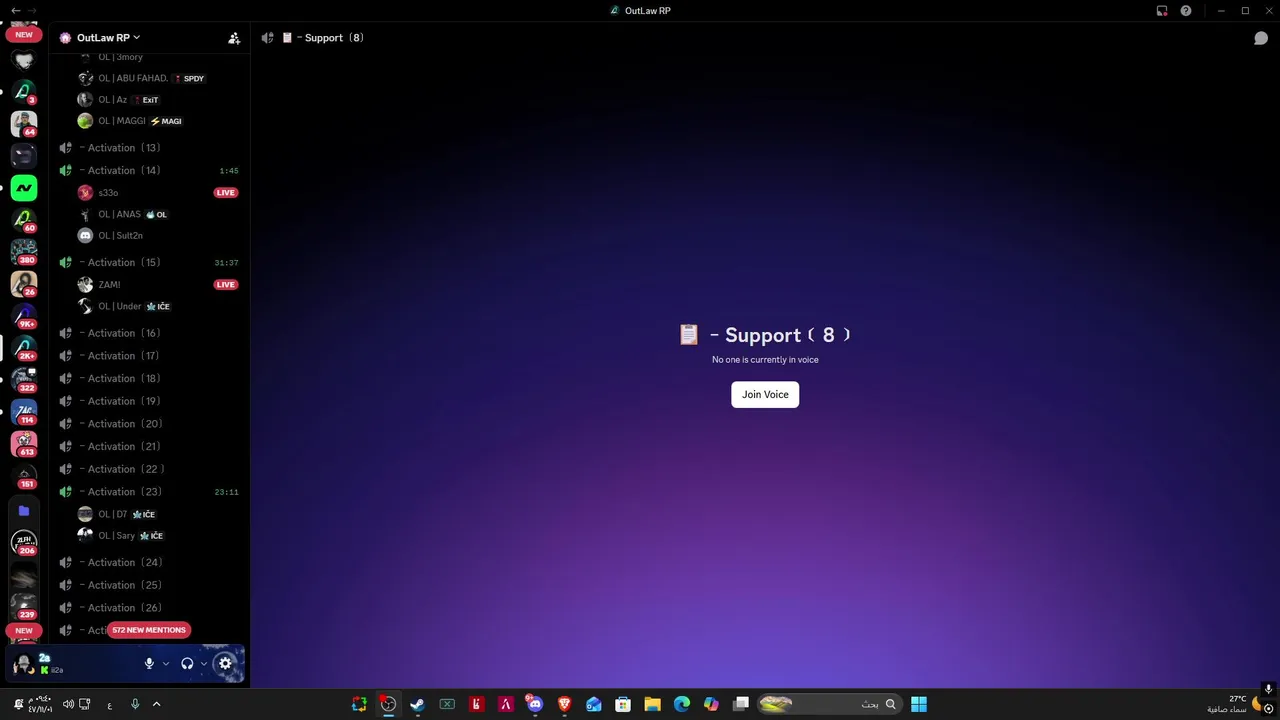Go back with the left arrow
1280x720 pixels.
click(x=15, y=11)
